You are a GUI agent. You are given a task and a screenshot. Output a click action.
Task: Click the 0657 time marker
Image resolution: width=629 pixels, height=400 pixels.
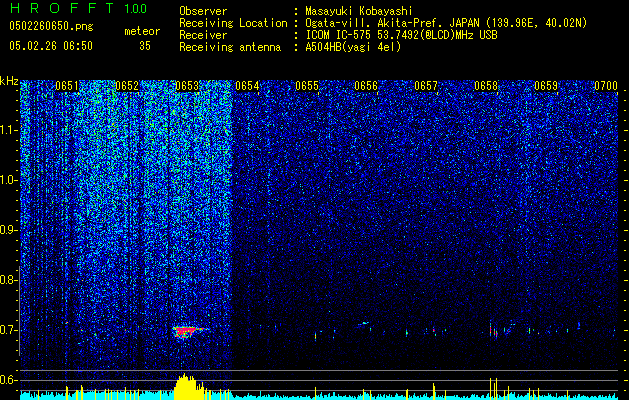tap(426, 86)
